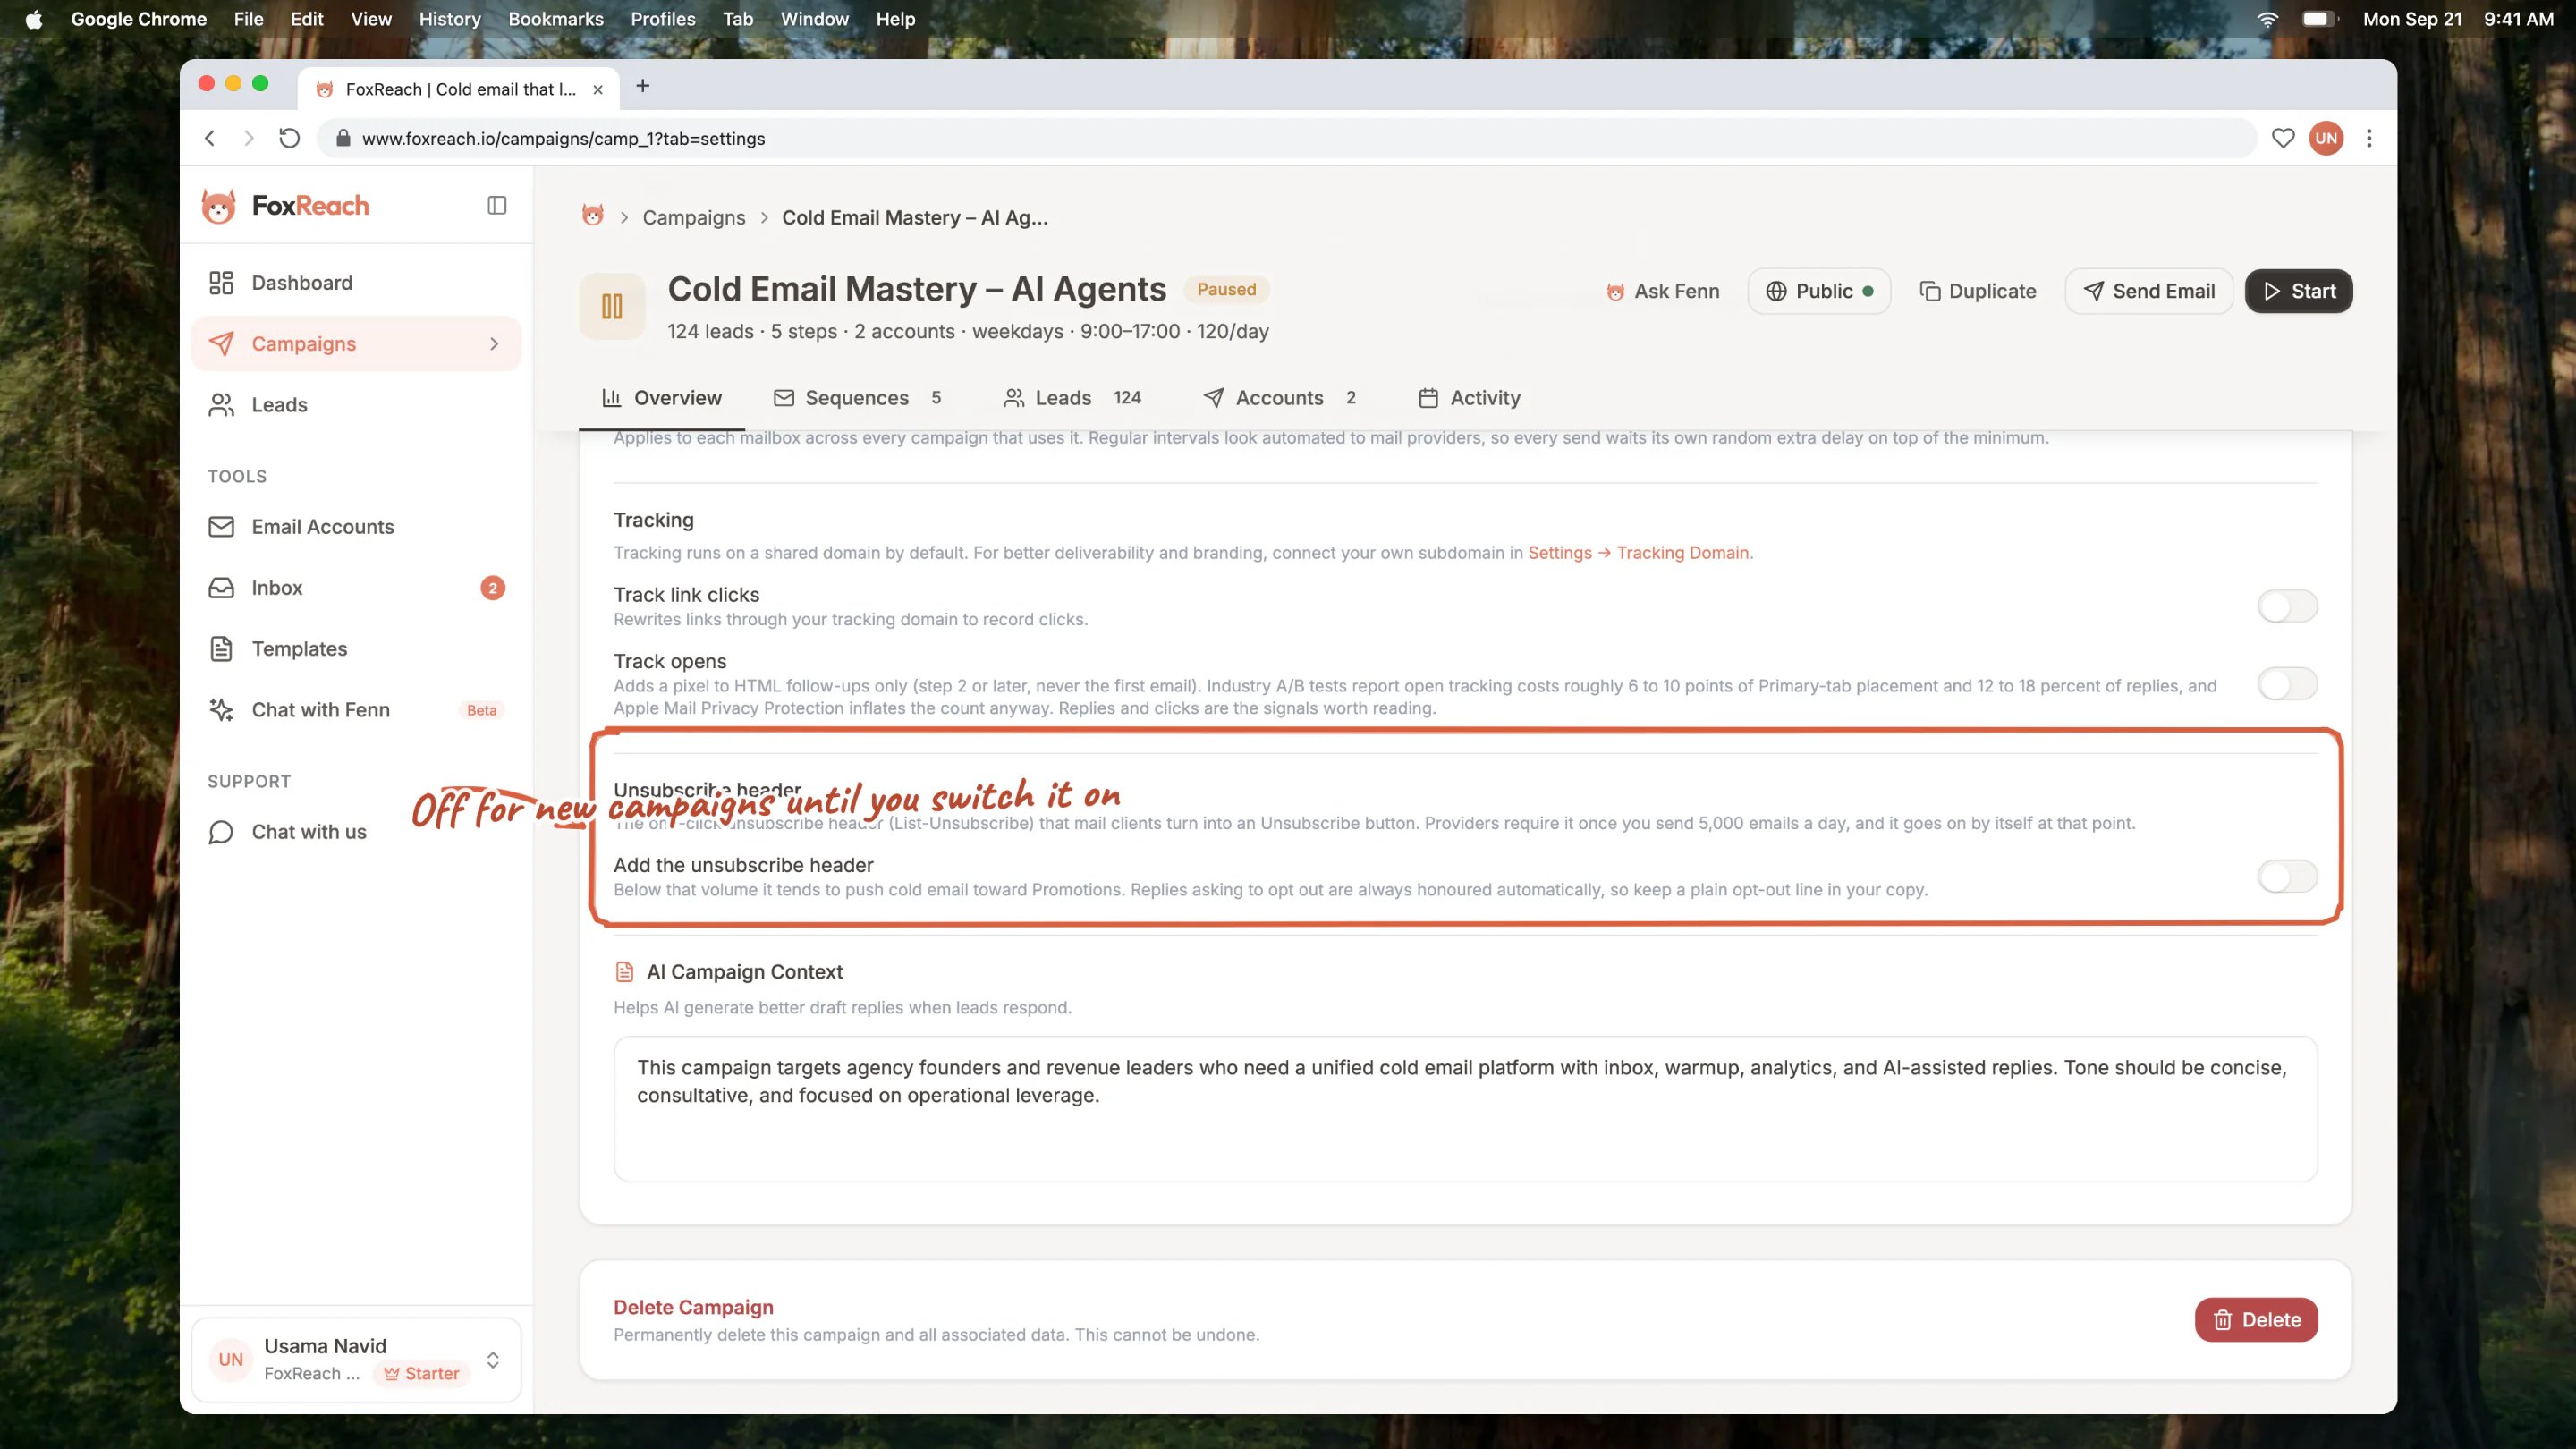Delete the campaign with the red button

coord(2256,1320)
